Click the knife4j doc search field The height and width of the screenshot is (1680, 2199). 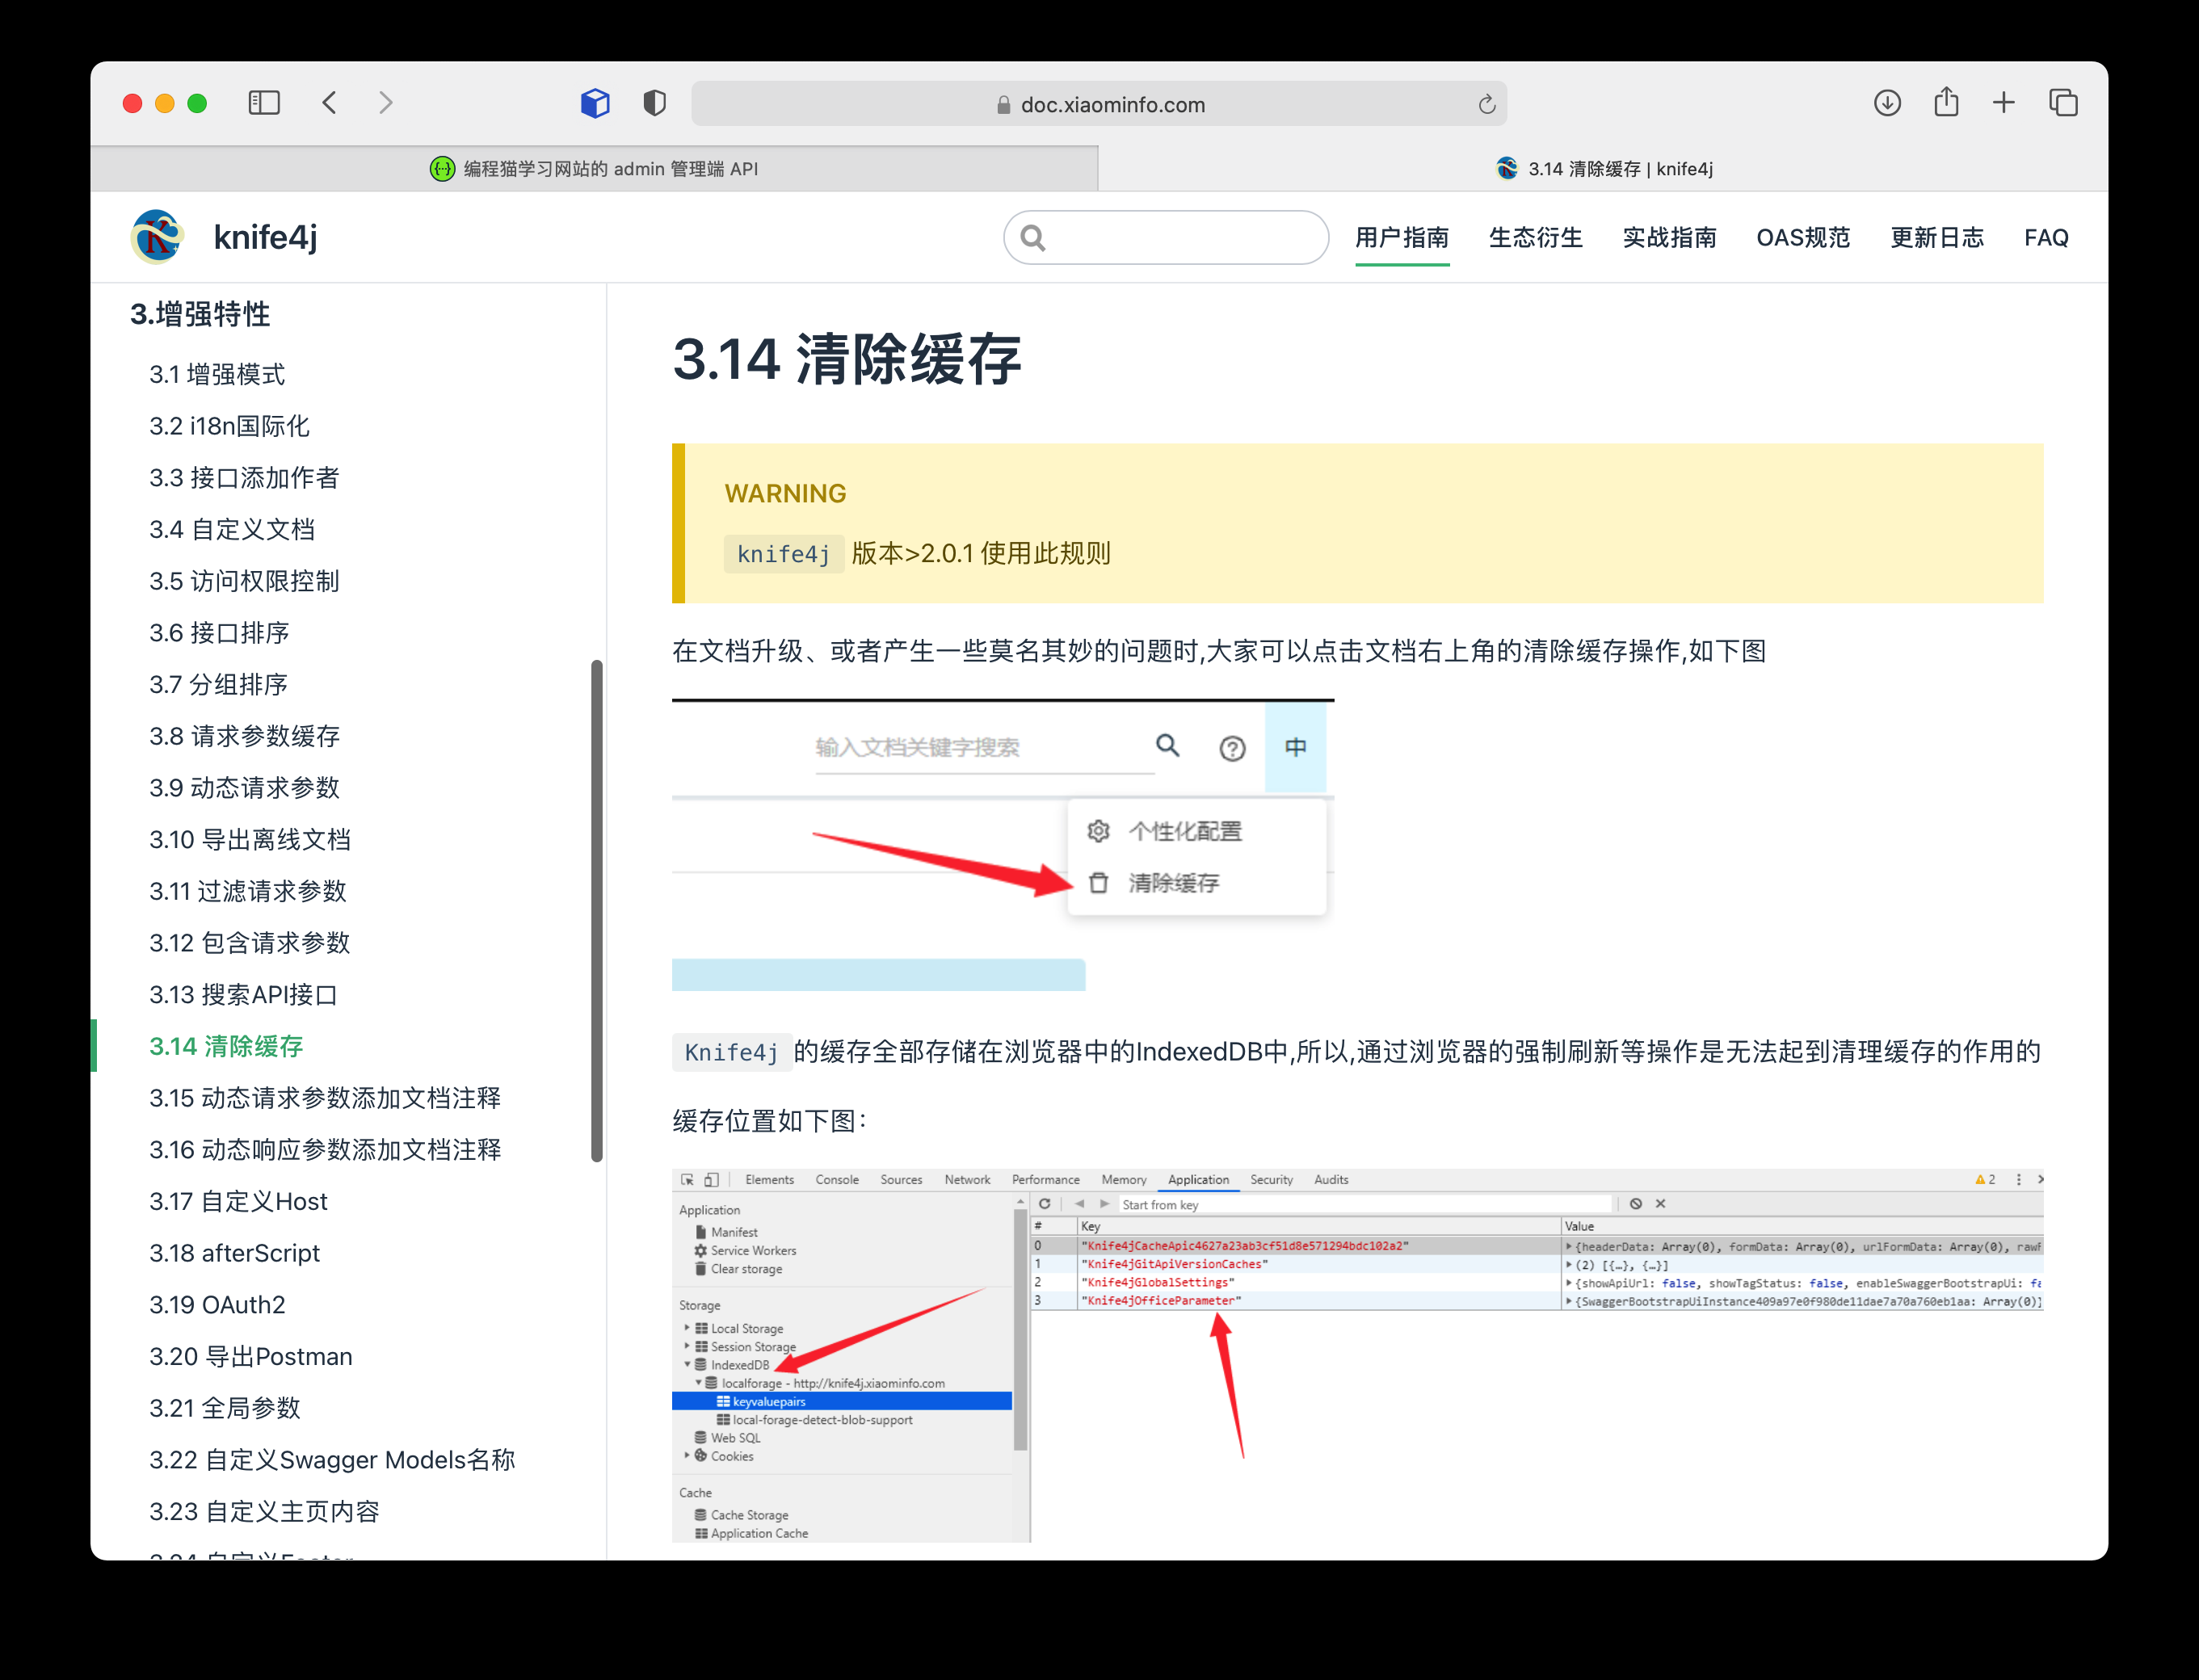click(x=1166, y=238)
